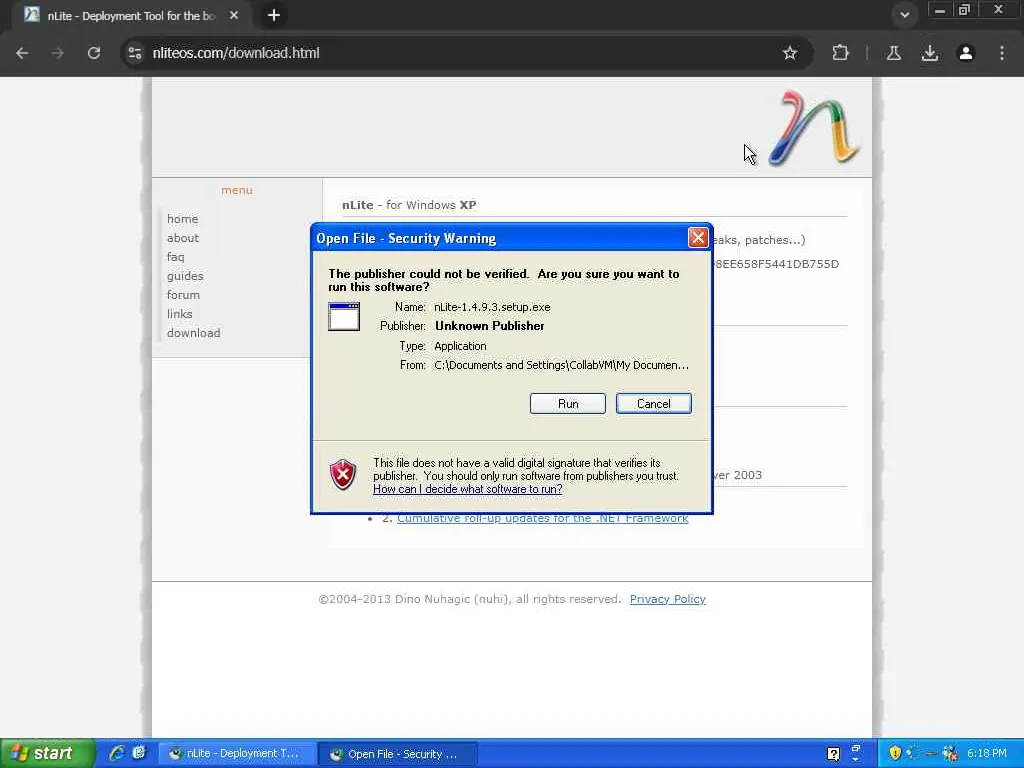
Task: Open the browser Downloads icon
Action: coord(930,53)
